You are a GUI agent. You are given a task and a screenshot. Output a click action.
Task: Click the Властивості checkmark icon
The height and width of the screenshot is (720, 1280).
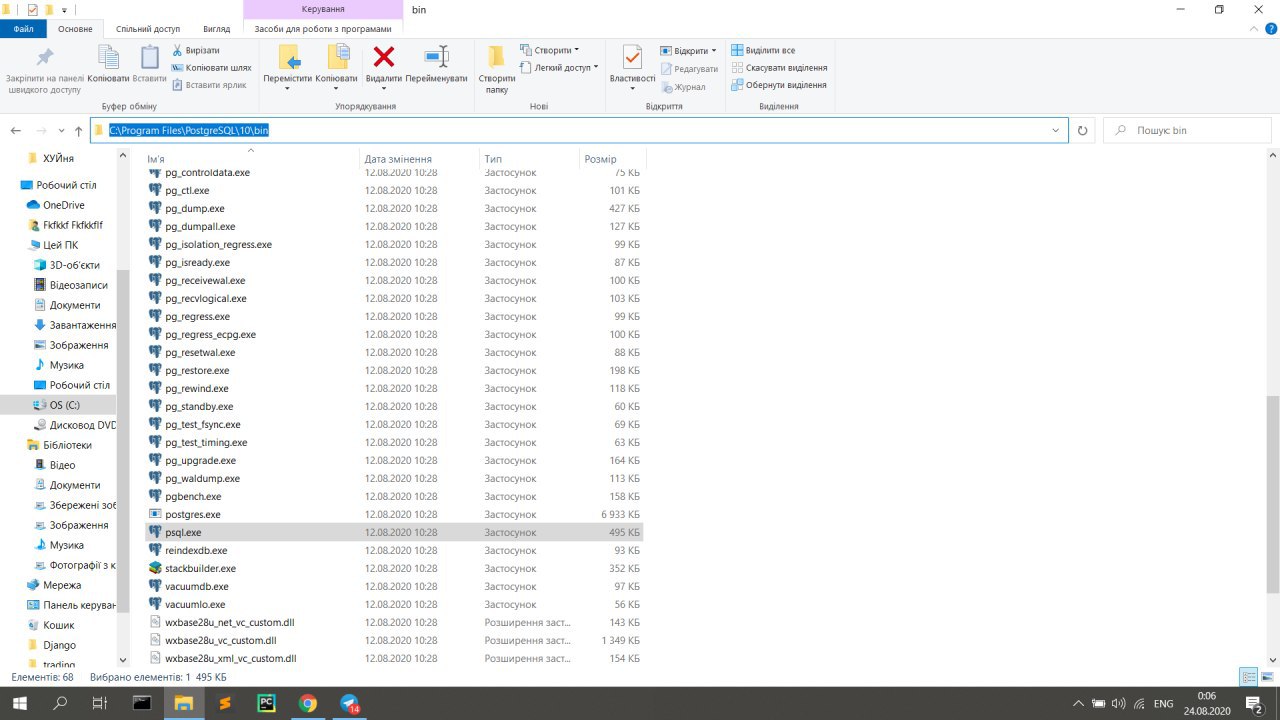(632, 57)
